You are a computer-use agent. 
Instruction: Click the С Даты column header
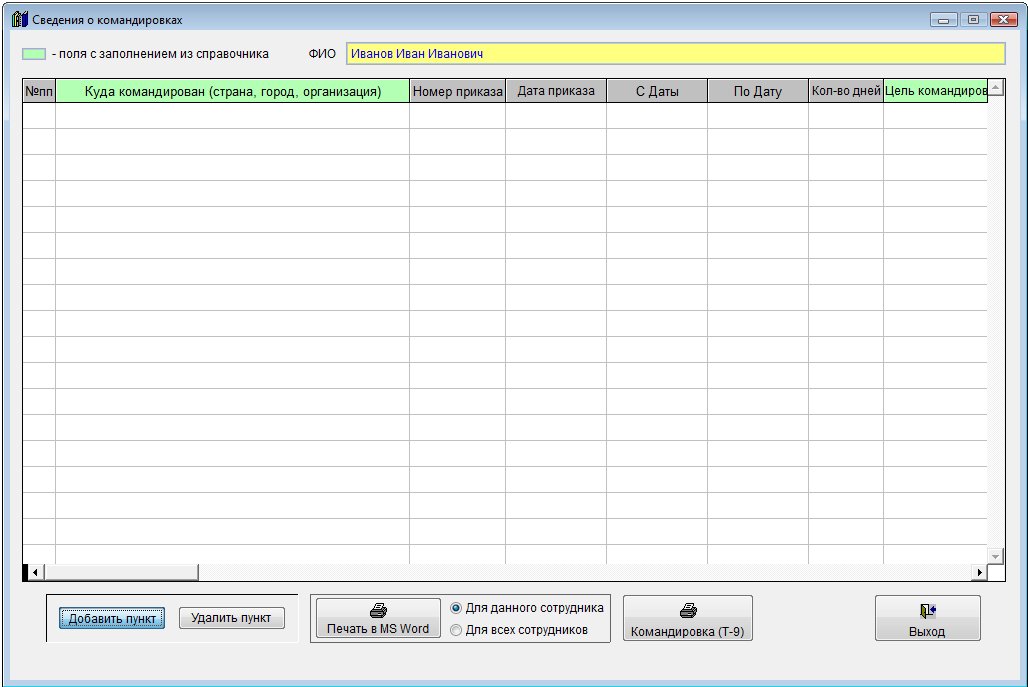coord(657,91)
